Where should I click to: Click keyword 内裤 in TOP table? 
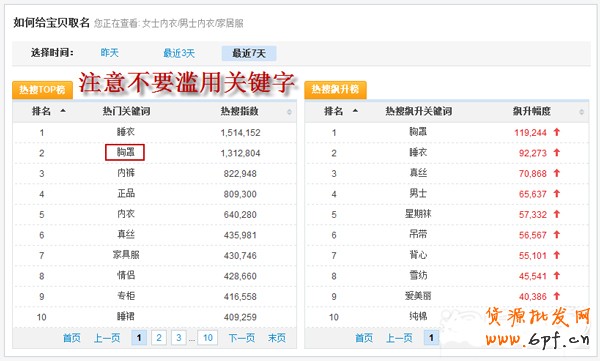126,173
